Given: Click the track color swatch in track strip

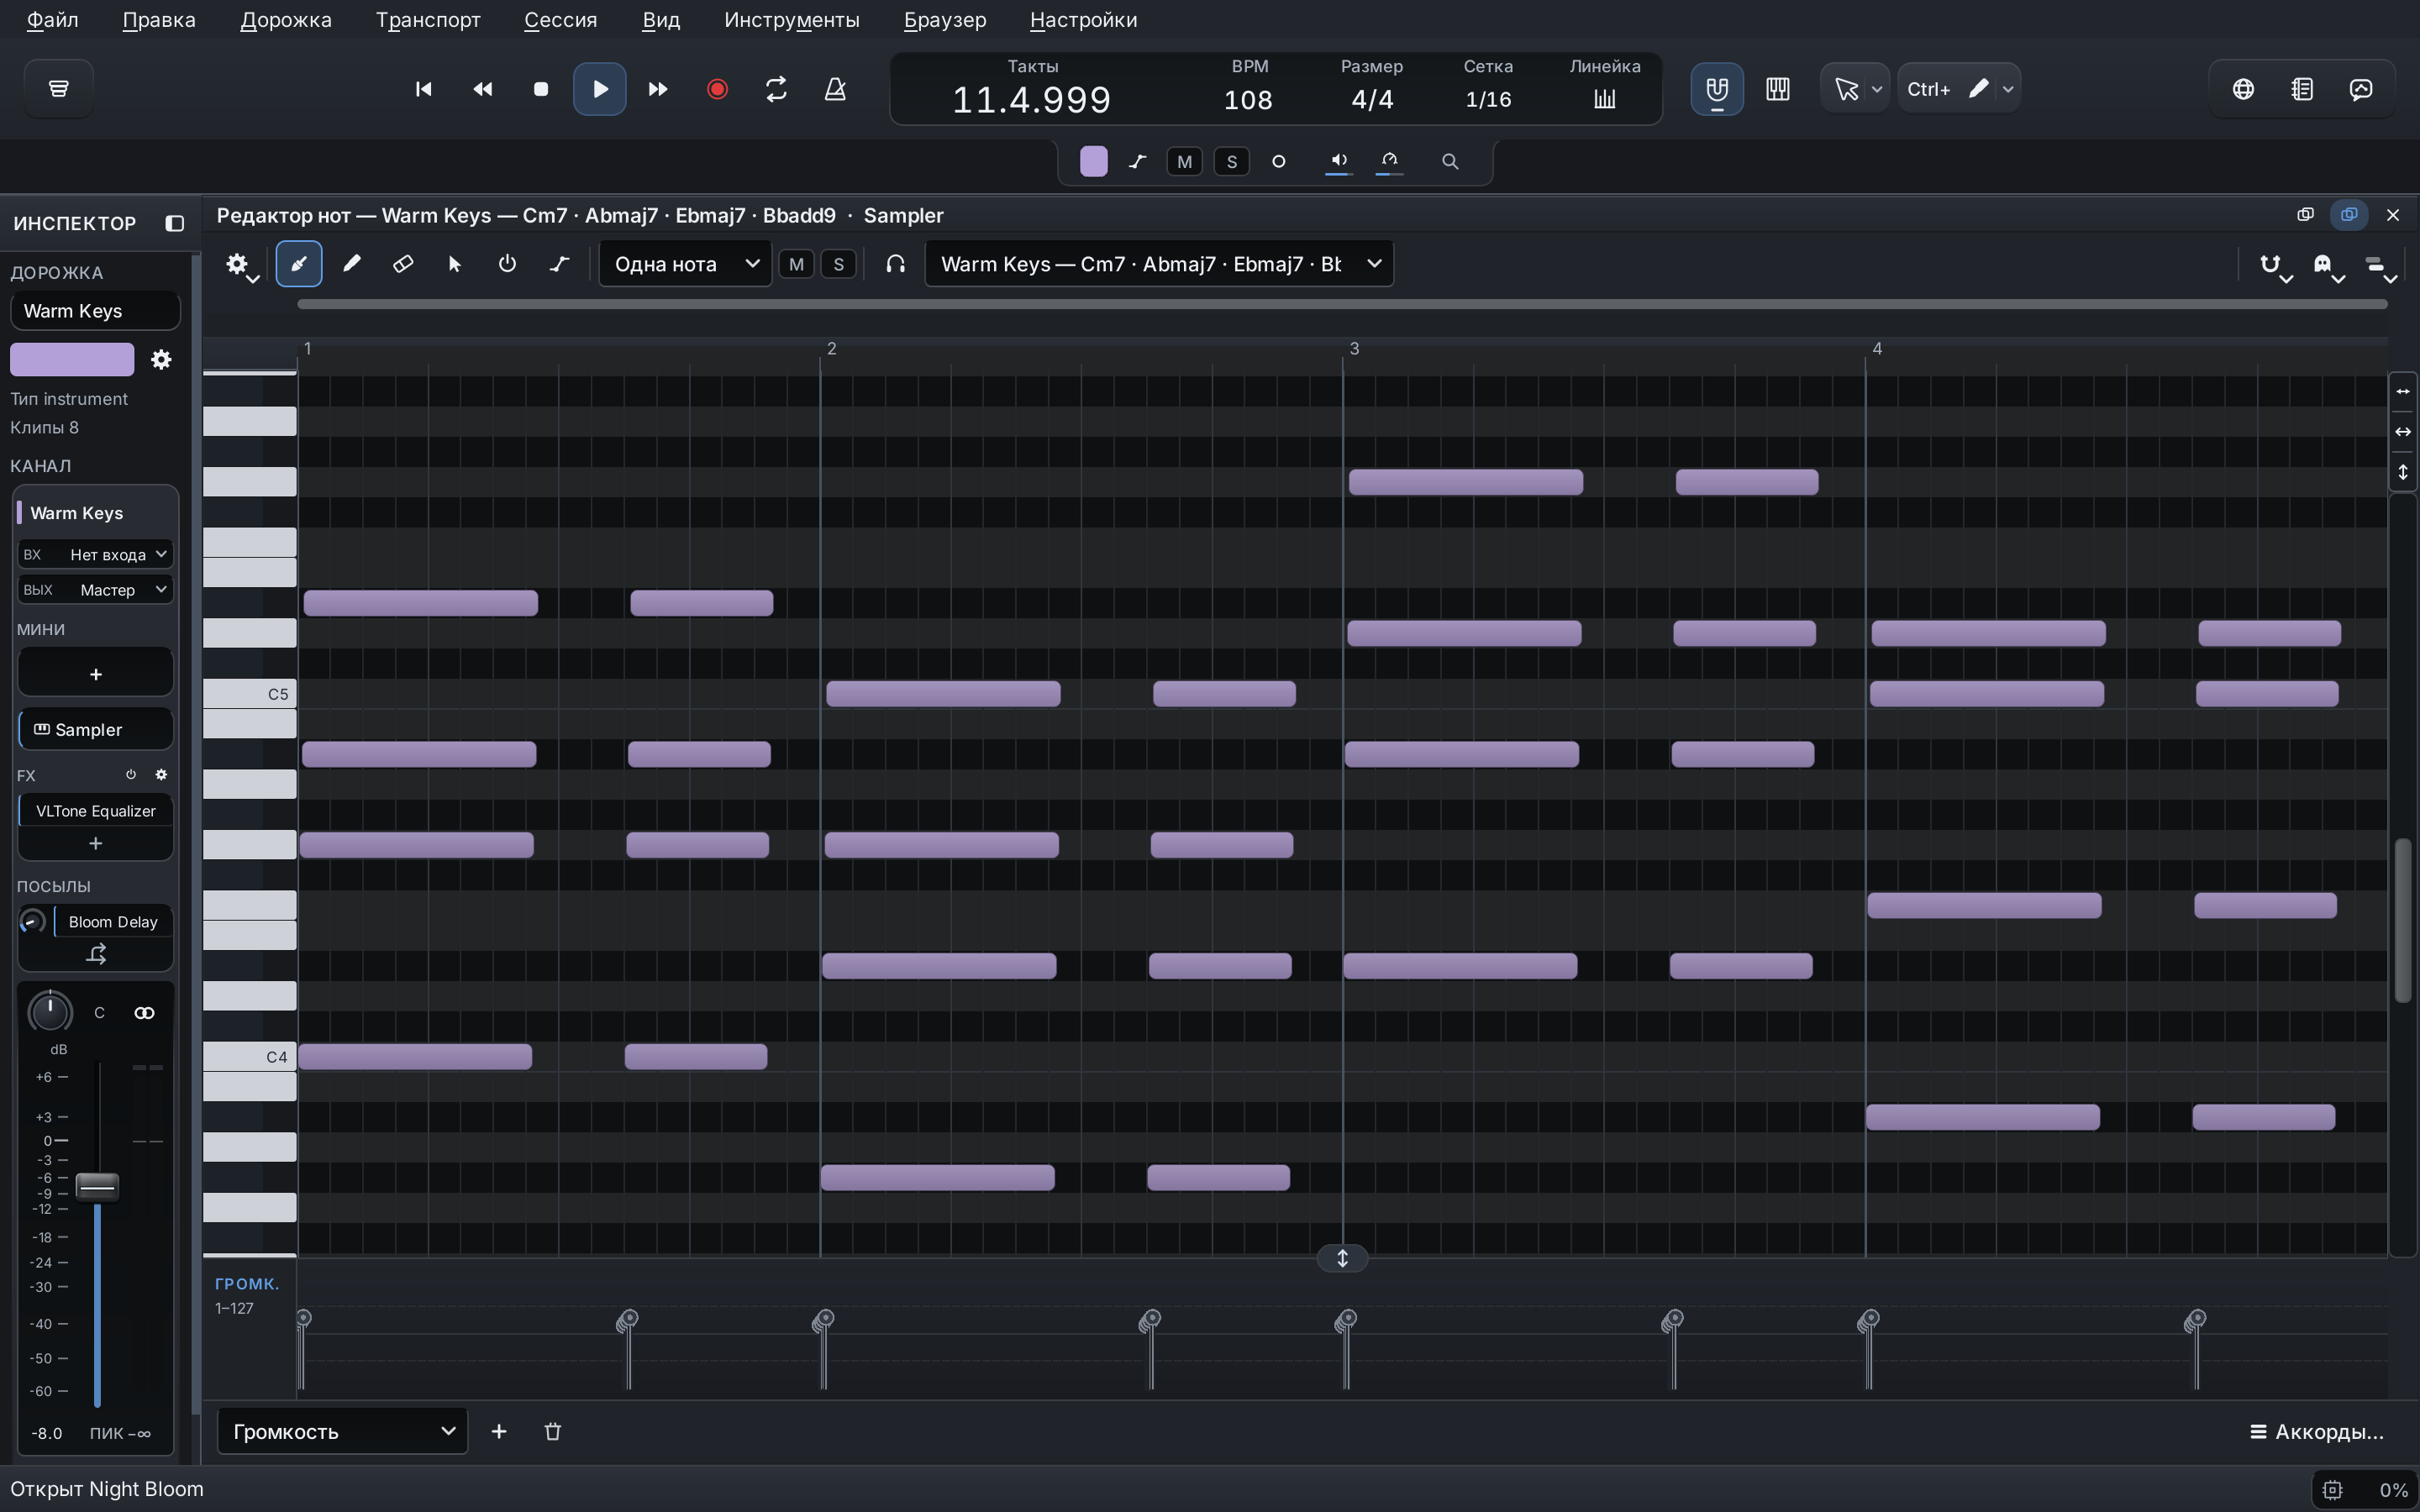Looking at the screenshot, I should click(1094, 161).
